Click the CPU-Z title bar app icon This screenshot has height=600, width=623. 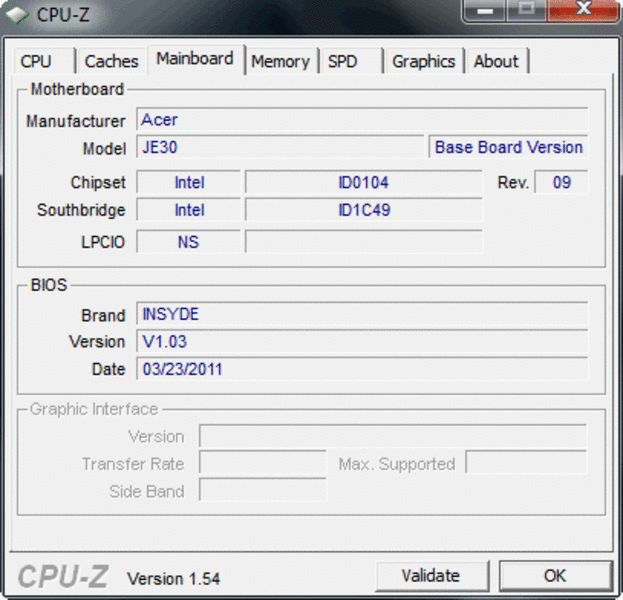click(x=17, y=15)
